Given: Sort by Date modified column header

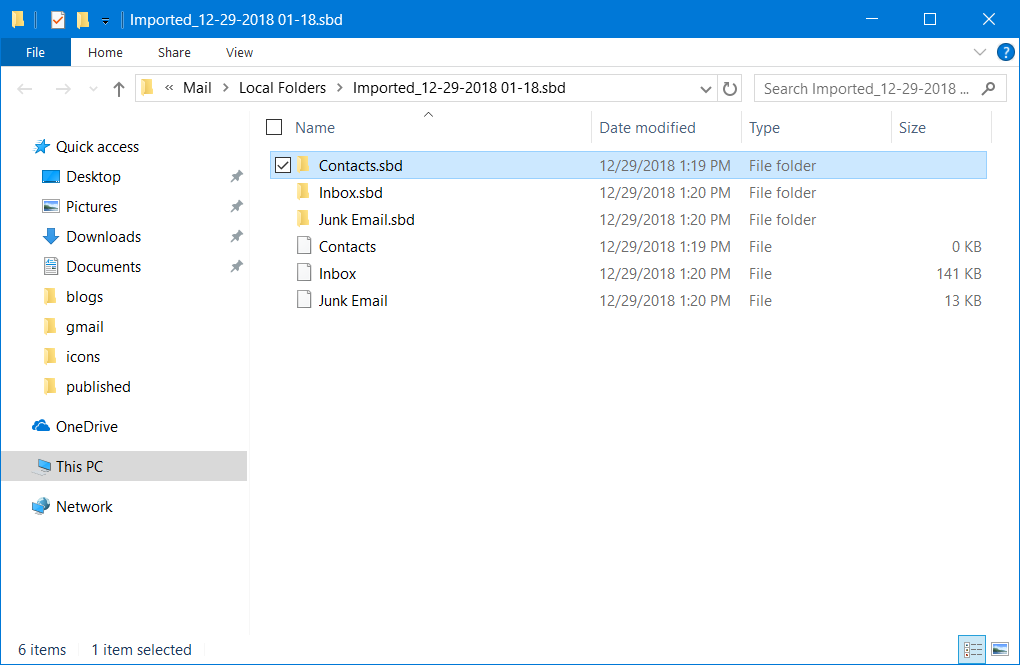Looking at the screenshot, I should (x=647, y=128).
